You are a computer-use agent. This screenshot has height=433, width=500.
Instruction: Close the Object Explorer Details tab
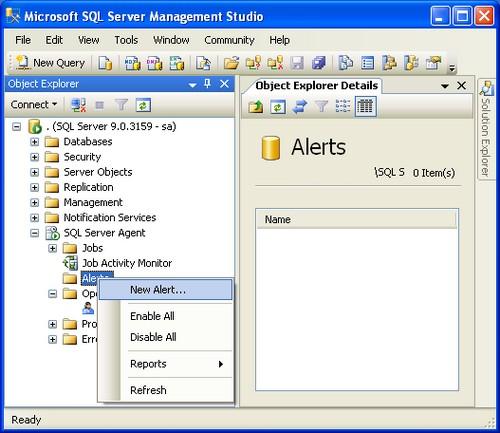pyautogui.click(x=462, y=86)
